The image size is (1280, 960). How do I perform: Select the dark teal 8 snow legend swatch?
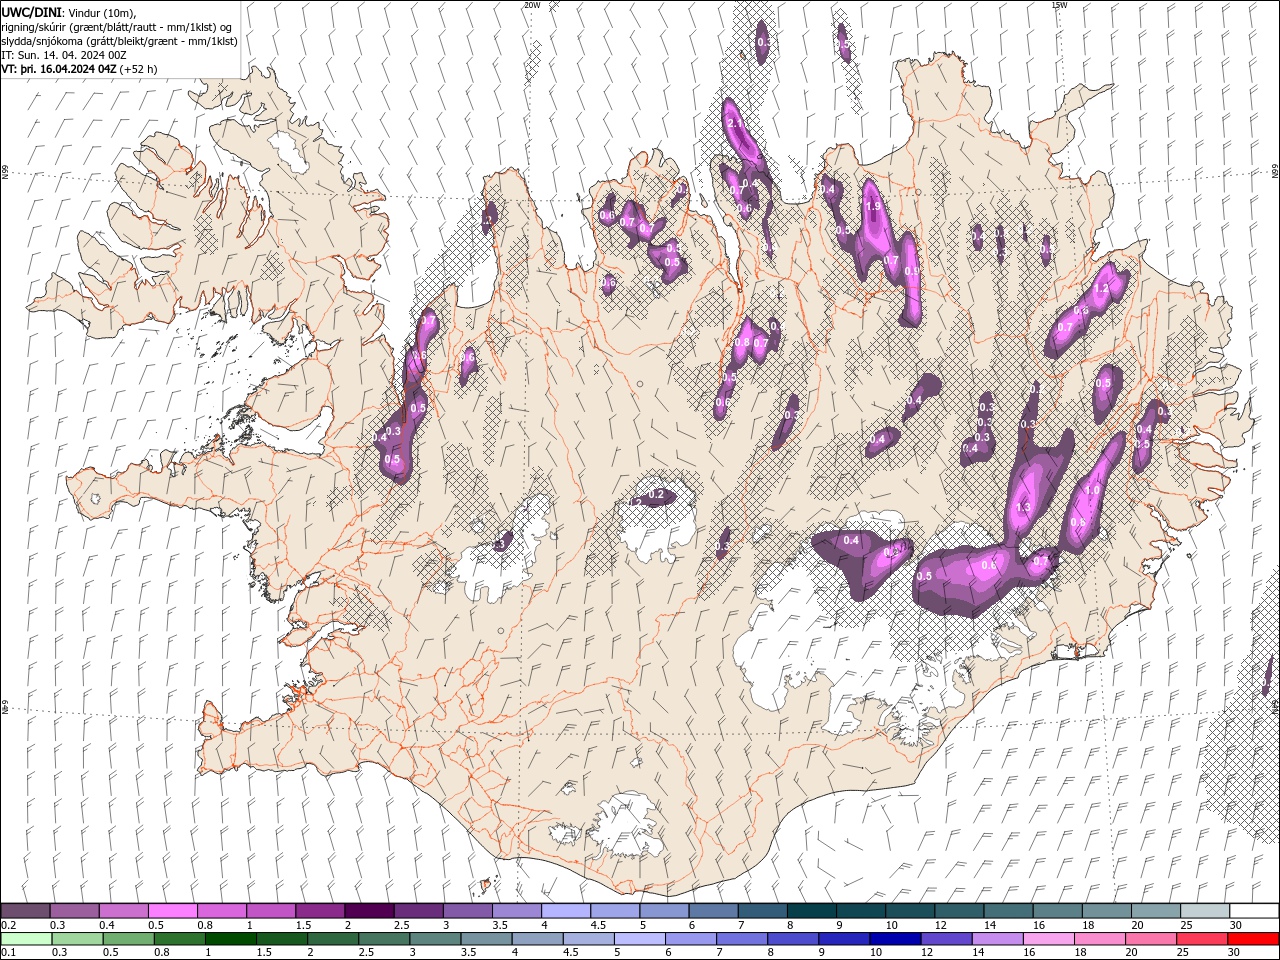811,911
